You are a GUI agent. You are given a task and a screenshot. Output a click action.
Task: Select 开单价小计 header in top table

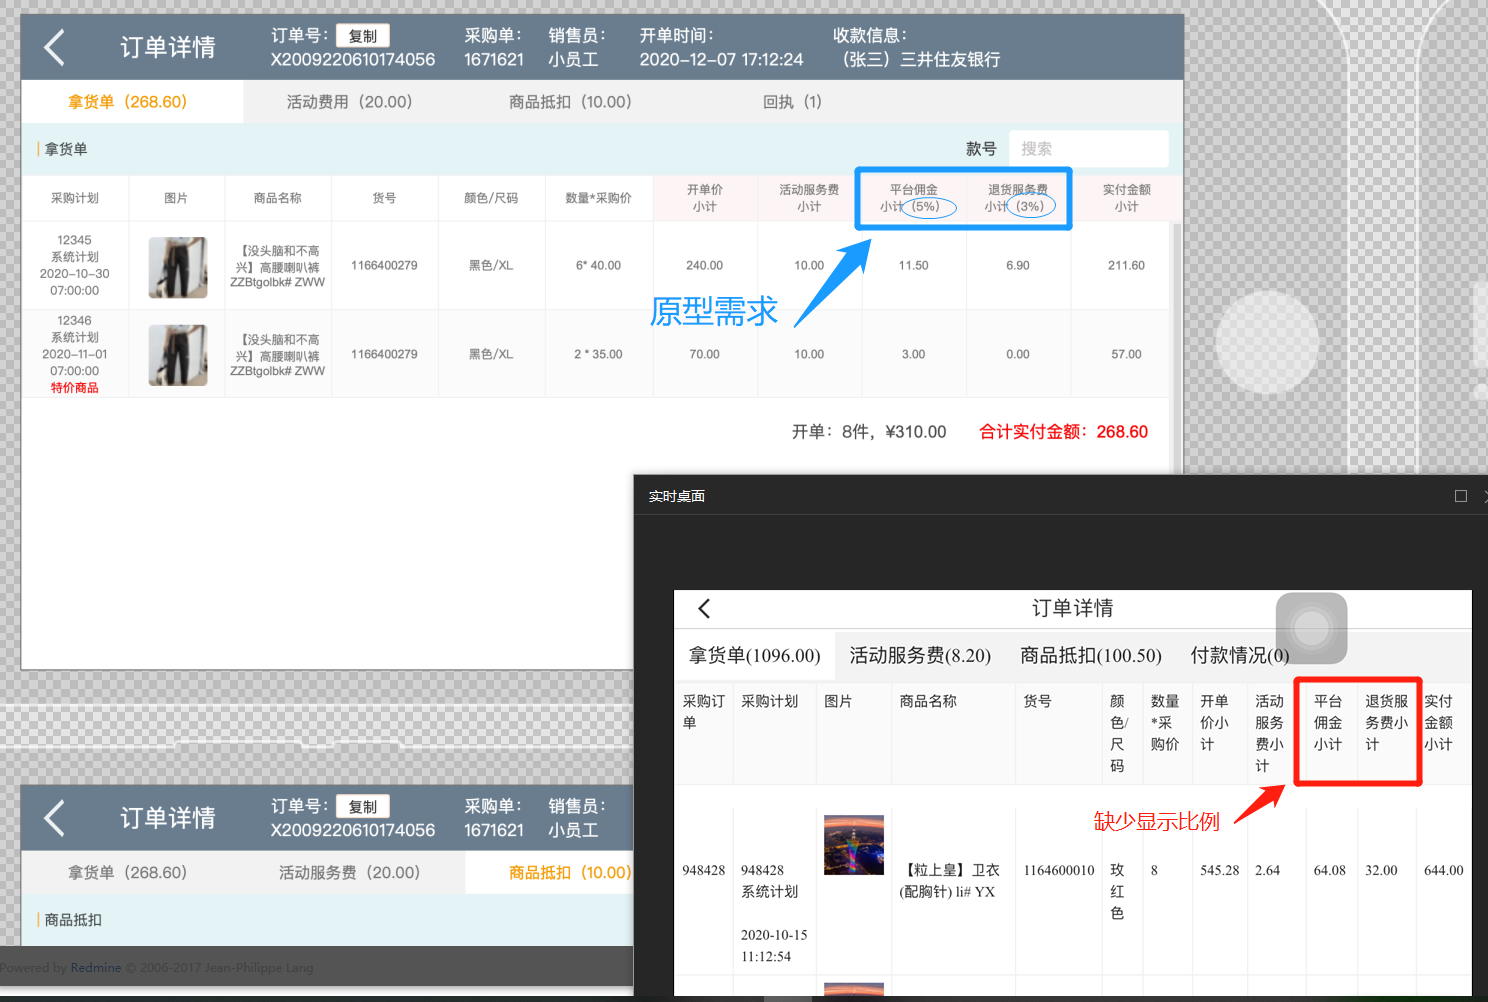[x=705, y=198]
